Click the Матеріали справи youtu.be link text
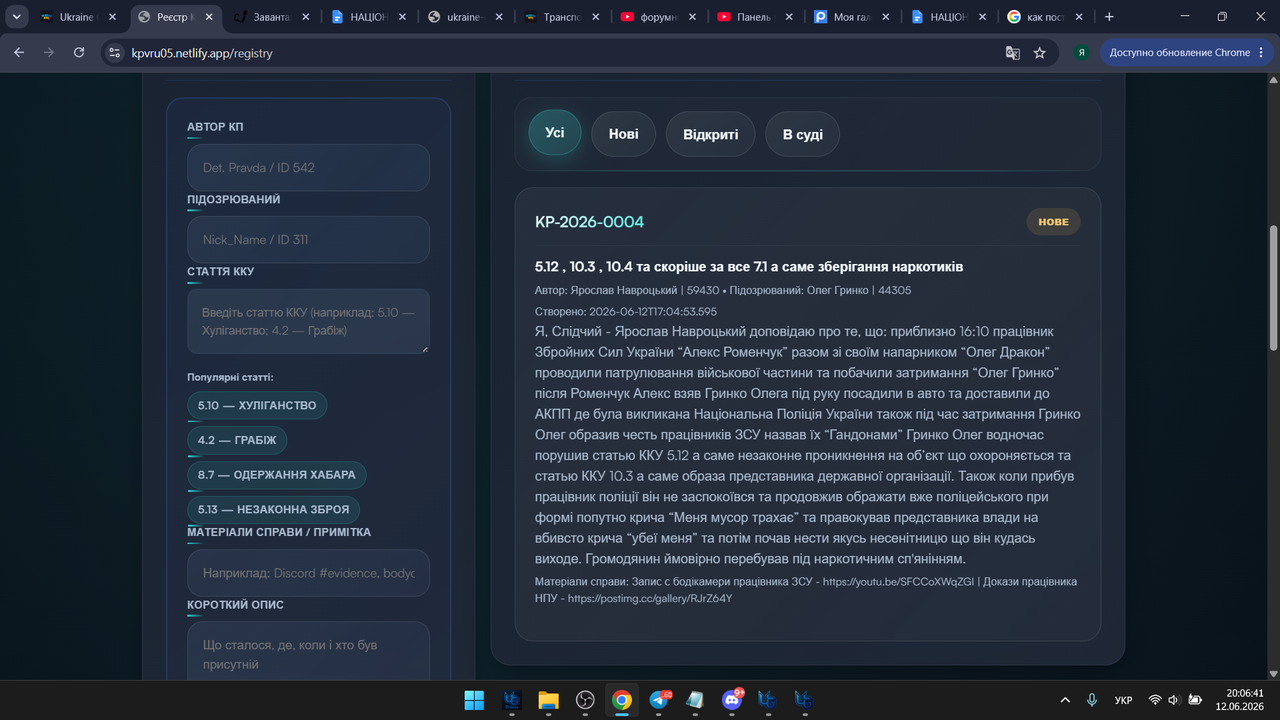The width and height of the screenshot is (1280, 720). pyautogui.click(x=898, y=581)
